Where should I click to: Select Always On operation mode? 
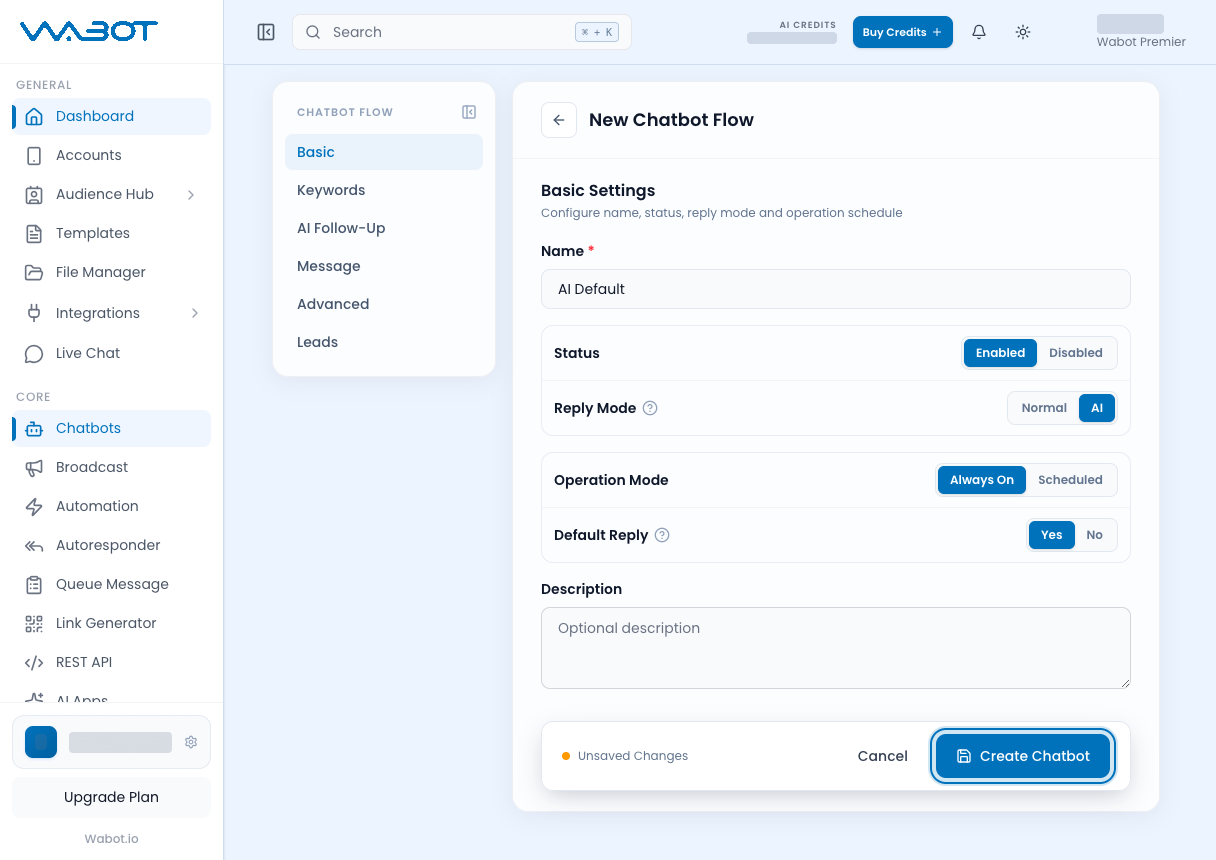tap(982, 480)
